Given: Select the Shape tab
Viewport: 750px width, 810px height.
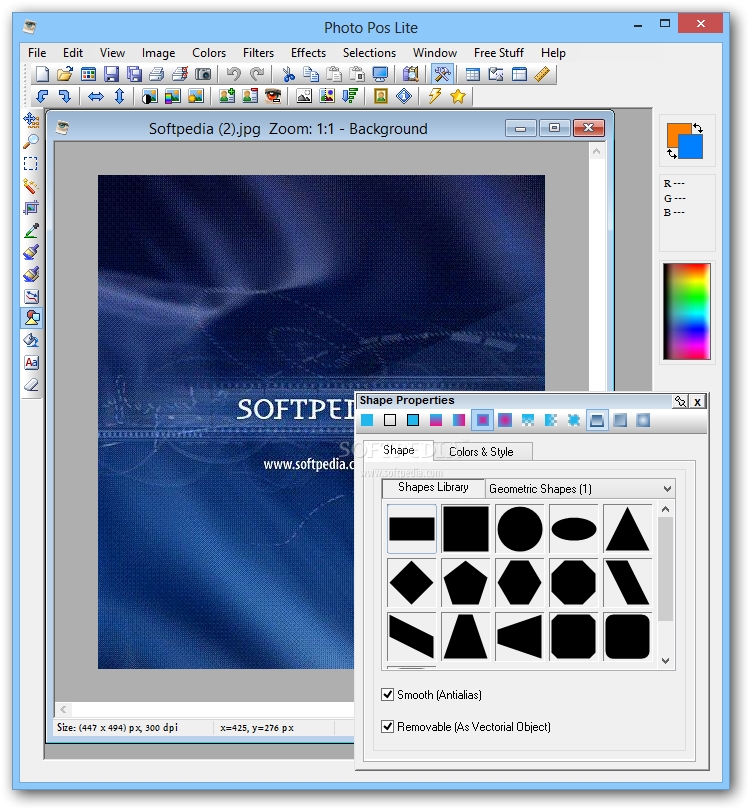Looking at the screenshot, I should point(398,450).
